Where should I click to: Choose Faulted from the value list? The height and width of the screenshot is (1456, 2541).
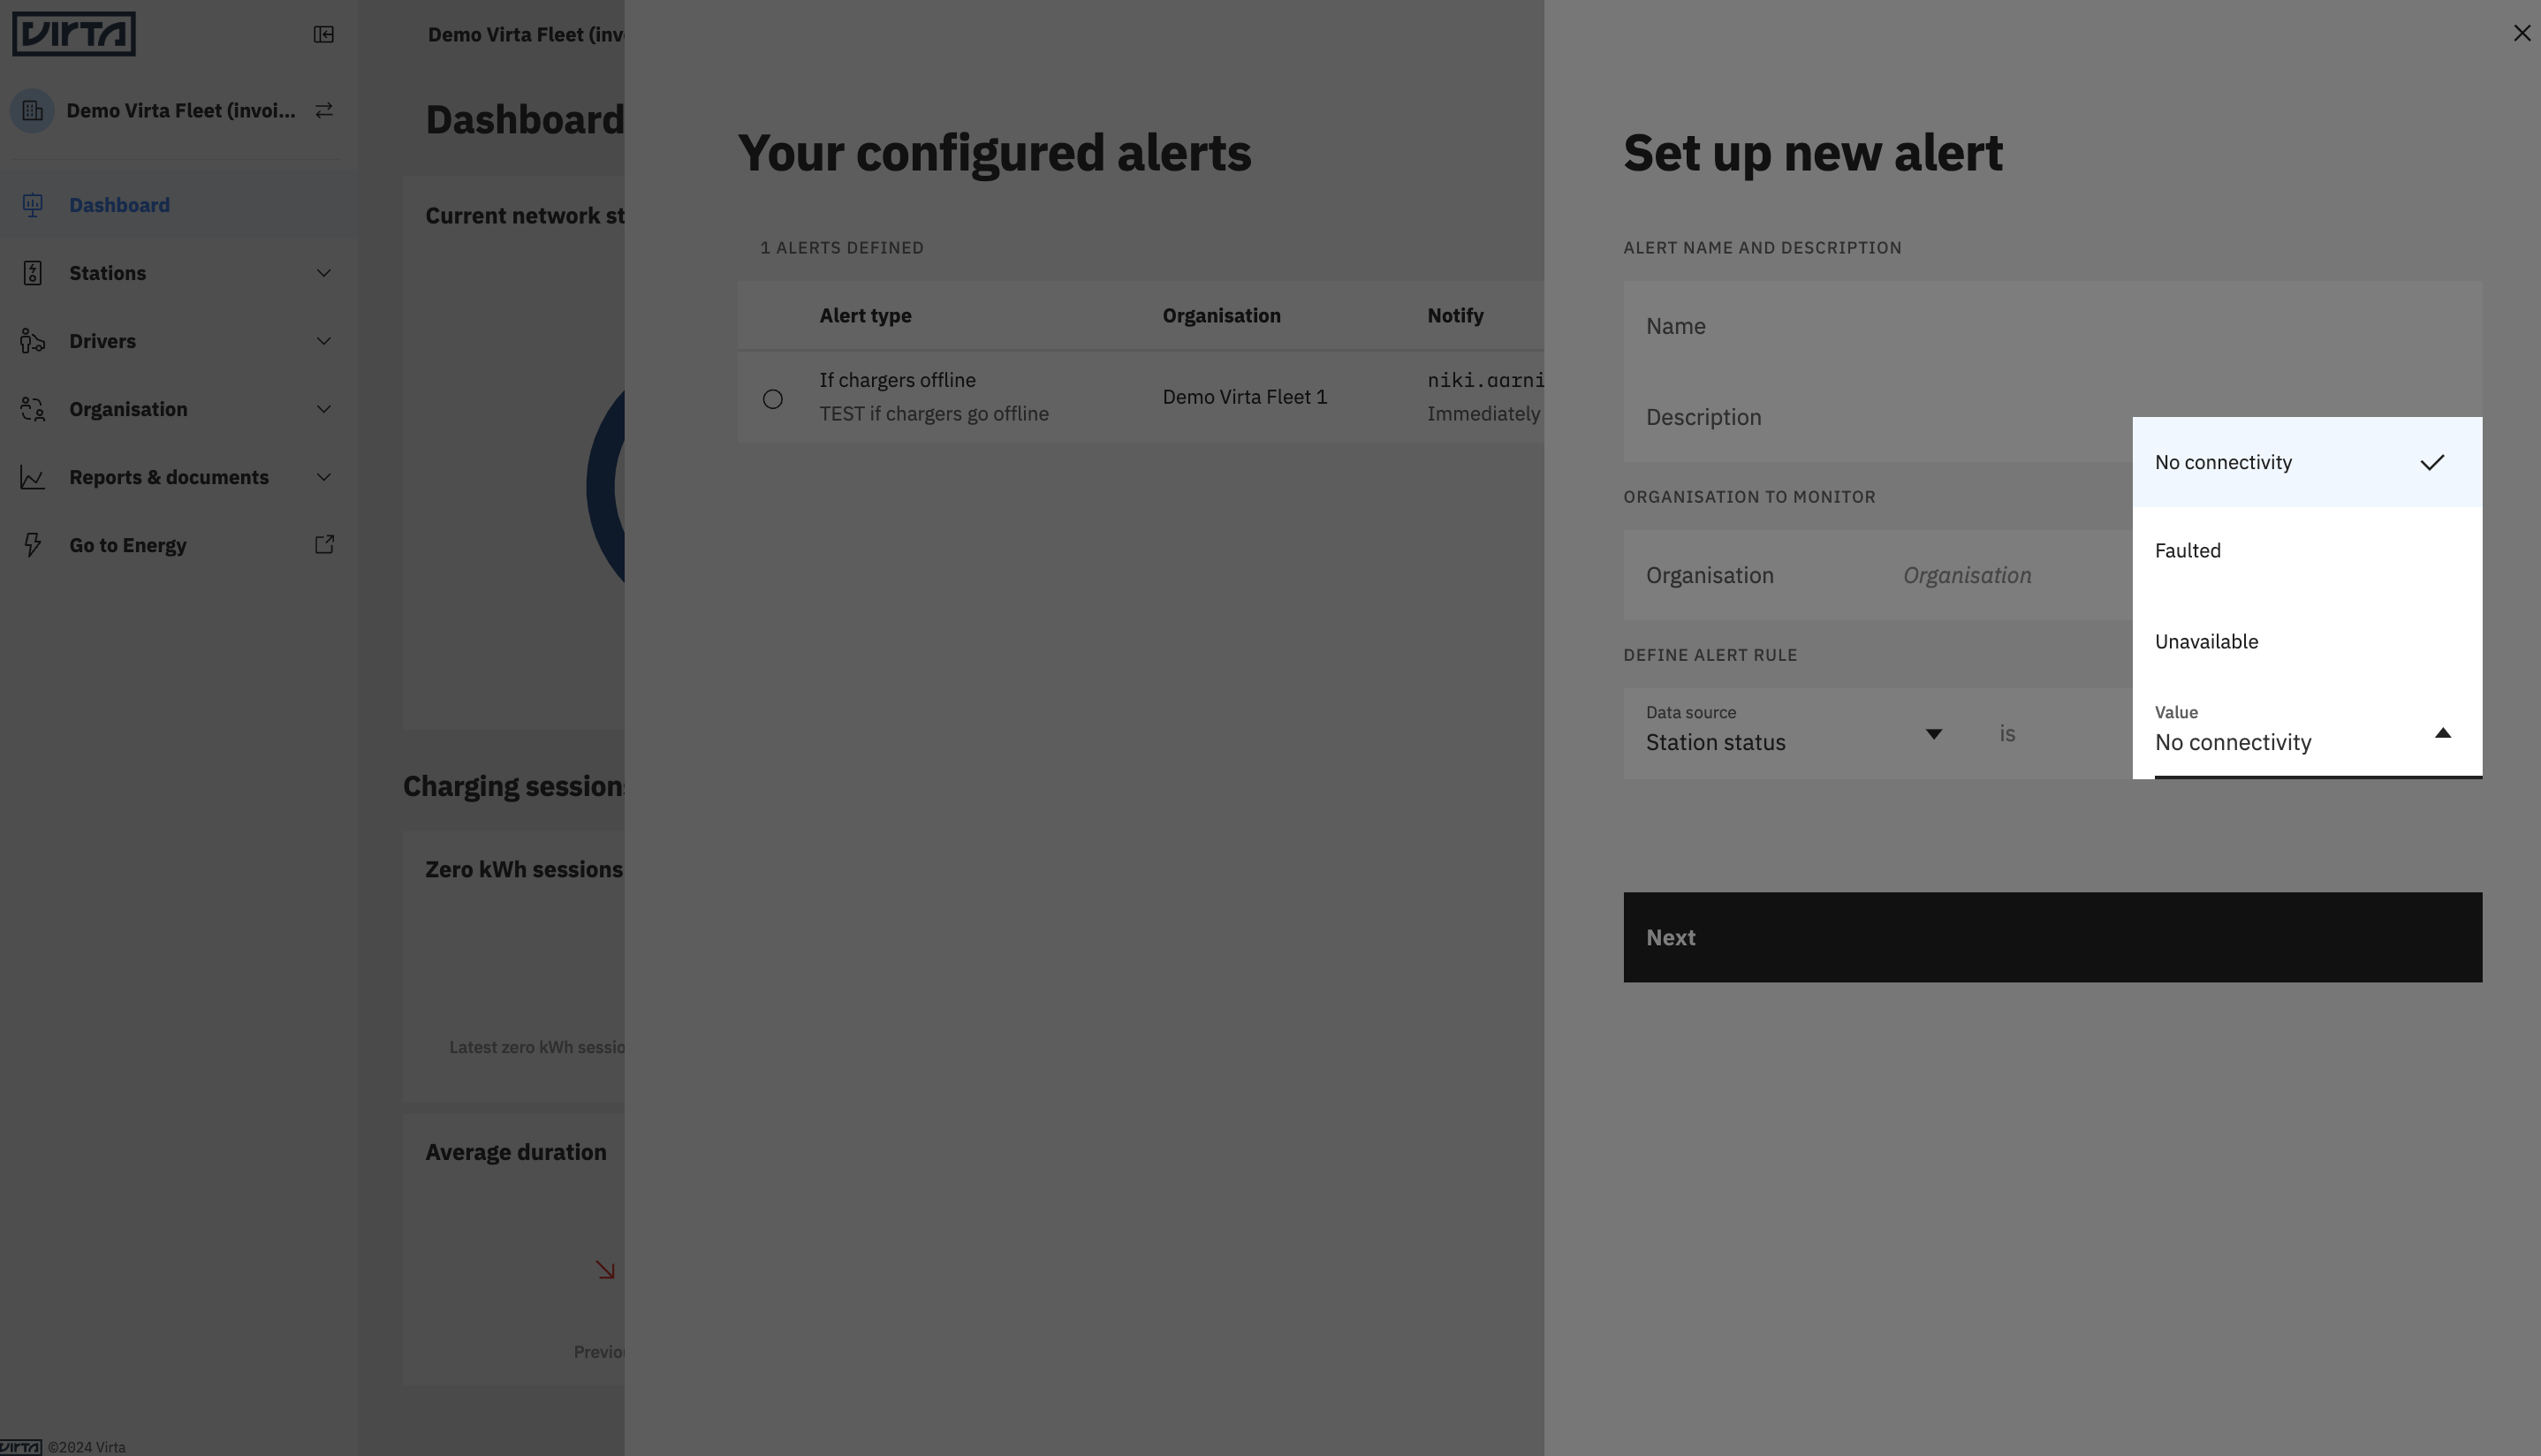point(2307,551)
